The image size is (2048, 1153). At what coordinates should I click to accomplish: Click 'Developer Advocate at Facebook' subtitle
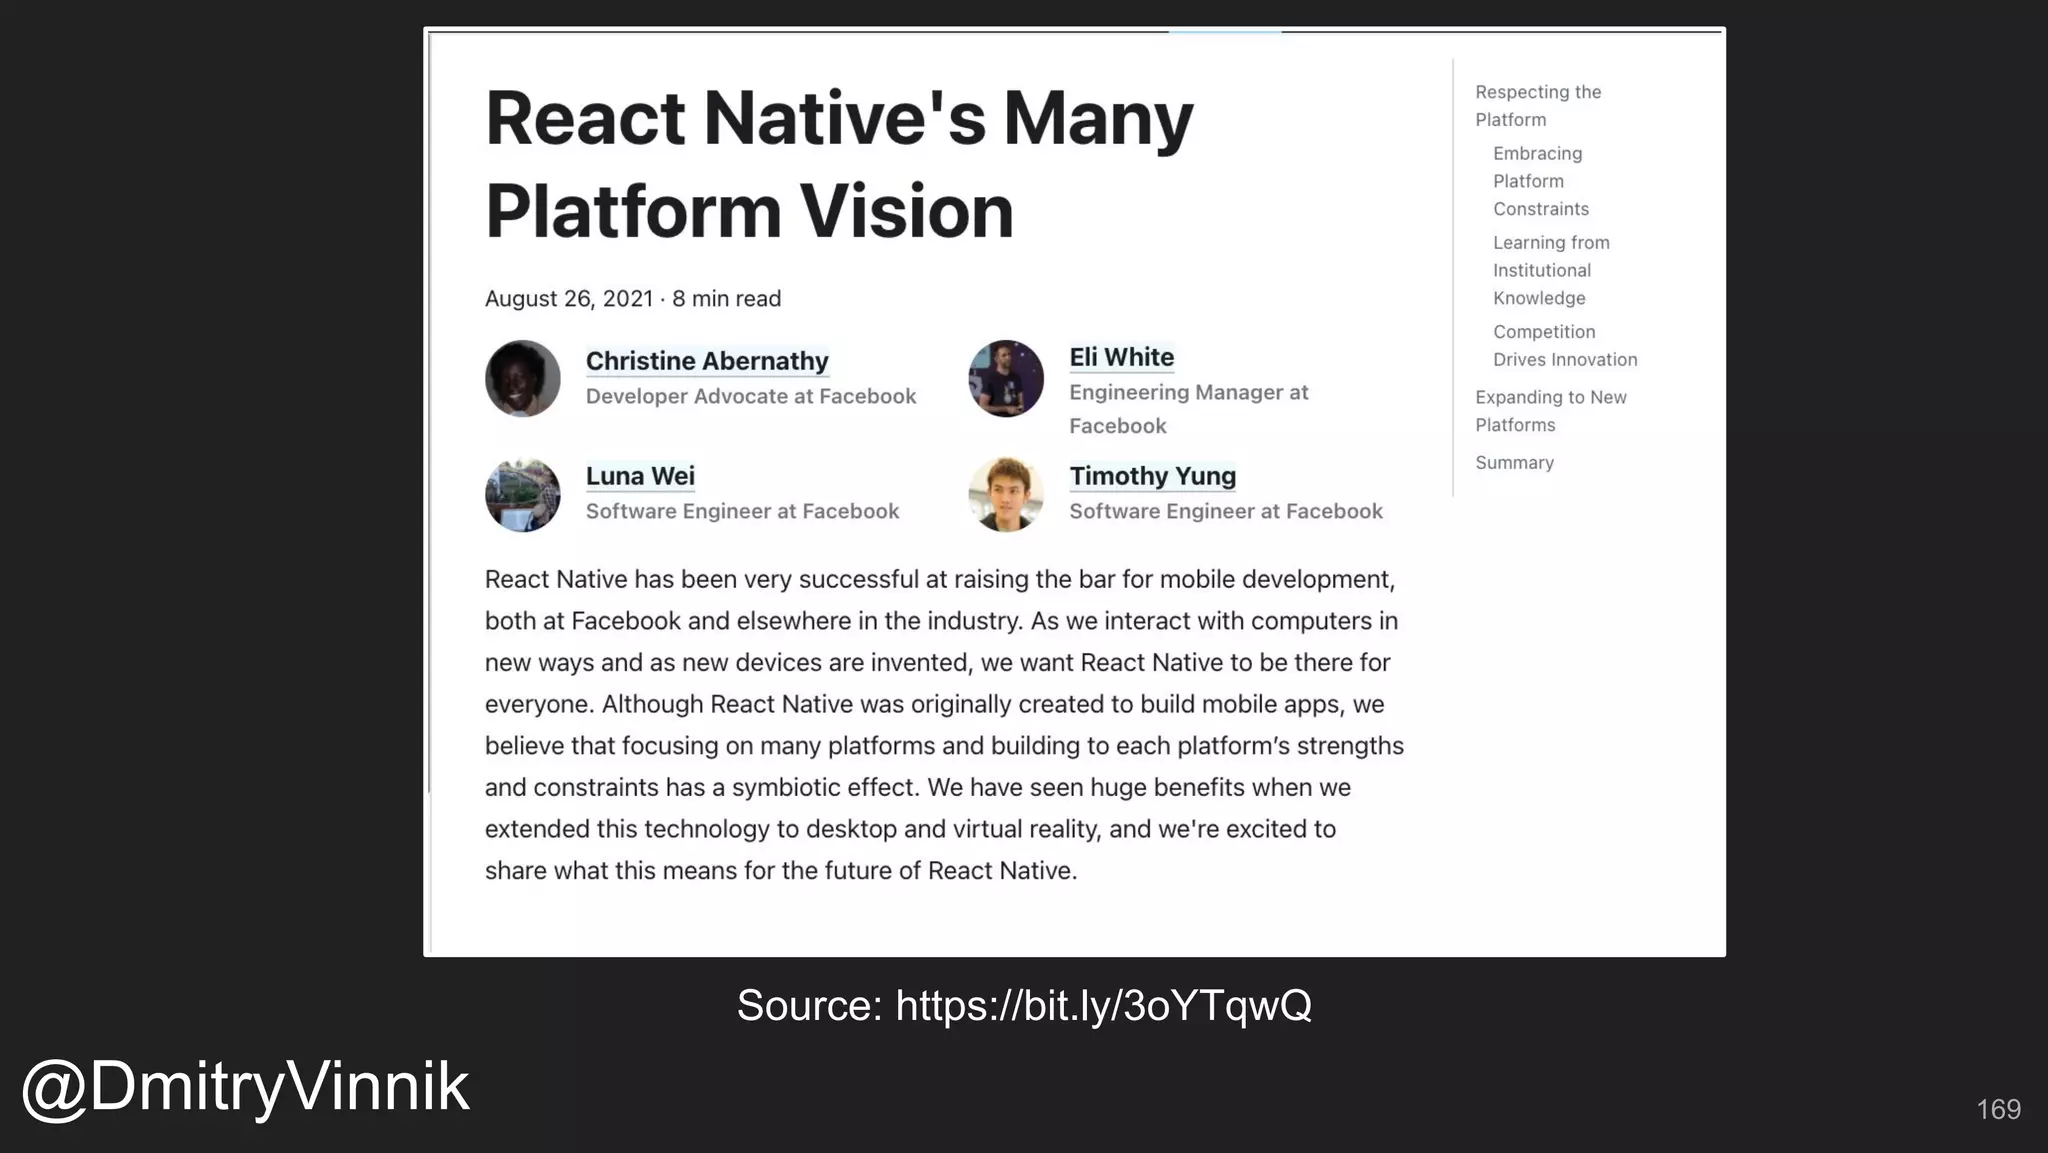(751, 396)
